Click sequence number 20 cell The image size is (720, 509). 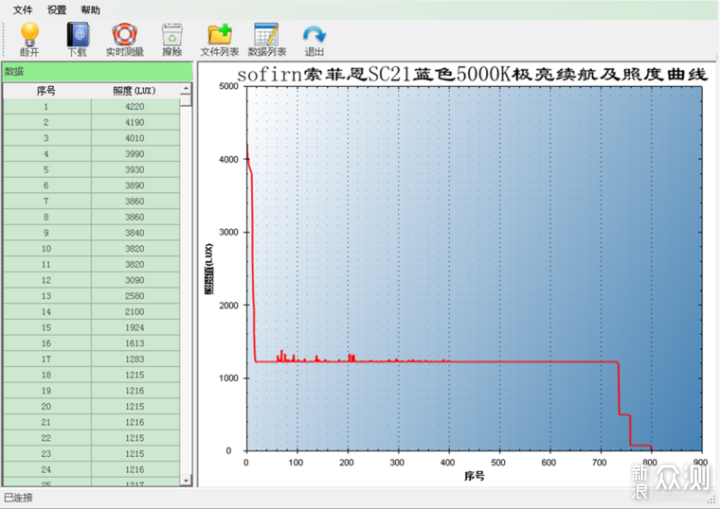[46, 407]
